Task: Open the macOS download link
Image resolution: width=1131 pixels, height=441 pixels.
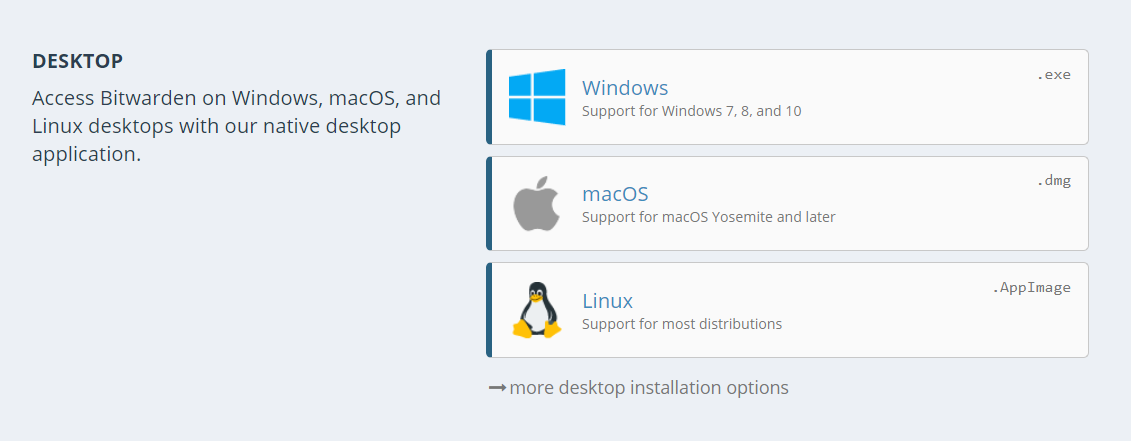Action: pyautogui.click(x=615, y=194)
